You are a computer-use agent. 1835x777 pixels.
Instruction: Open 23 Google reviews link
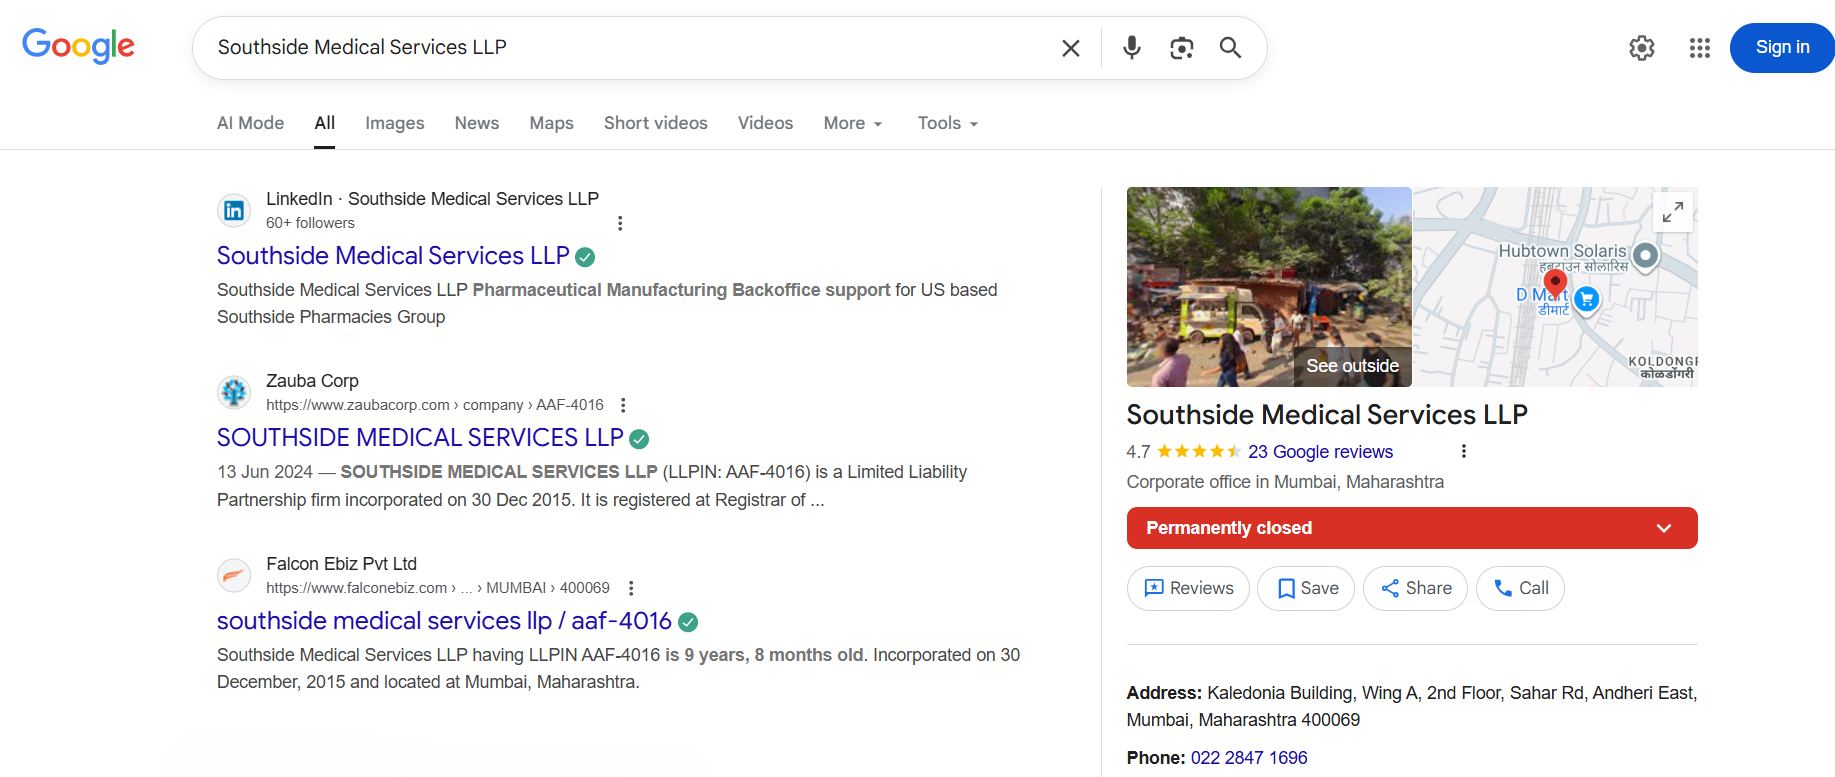[x=1320, y=452]
